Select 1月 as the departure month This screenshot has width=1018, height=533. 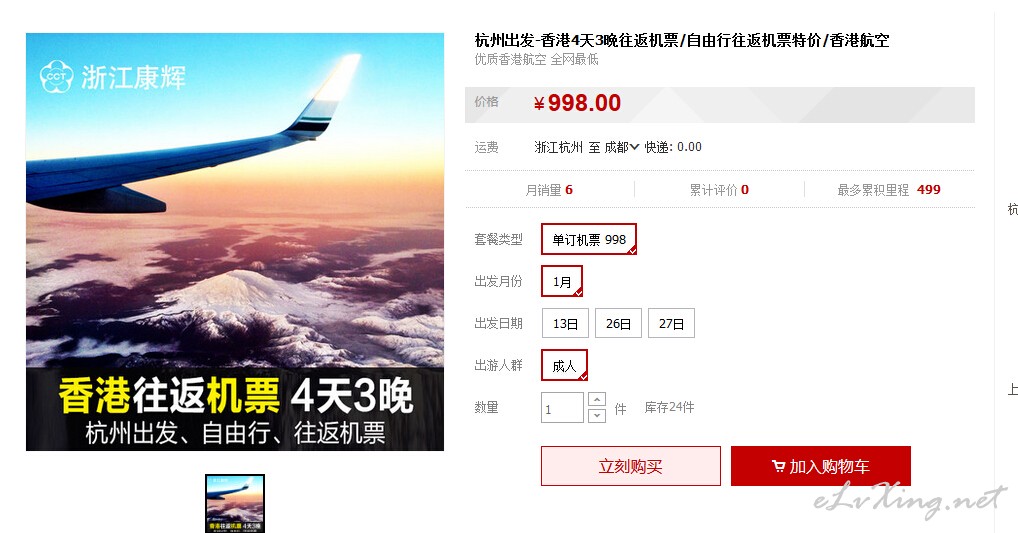(562, 281)
